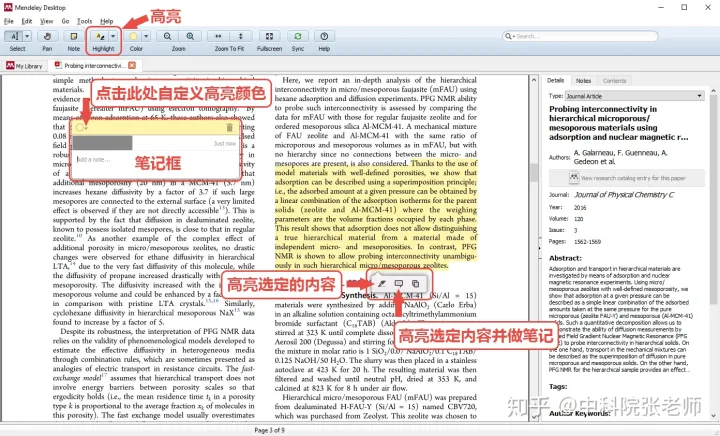
Task: Open the View menu
Action: (x=46, y=21)
